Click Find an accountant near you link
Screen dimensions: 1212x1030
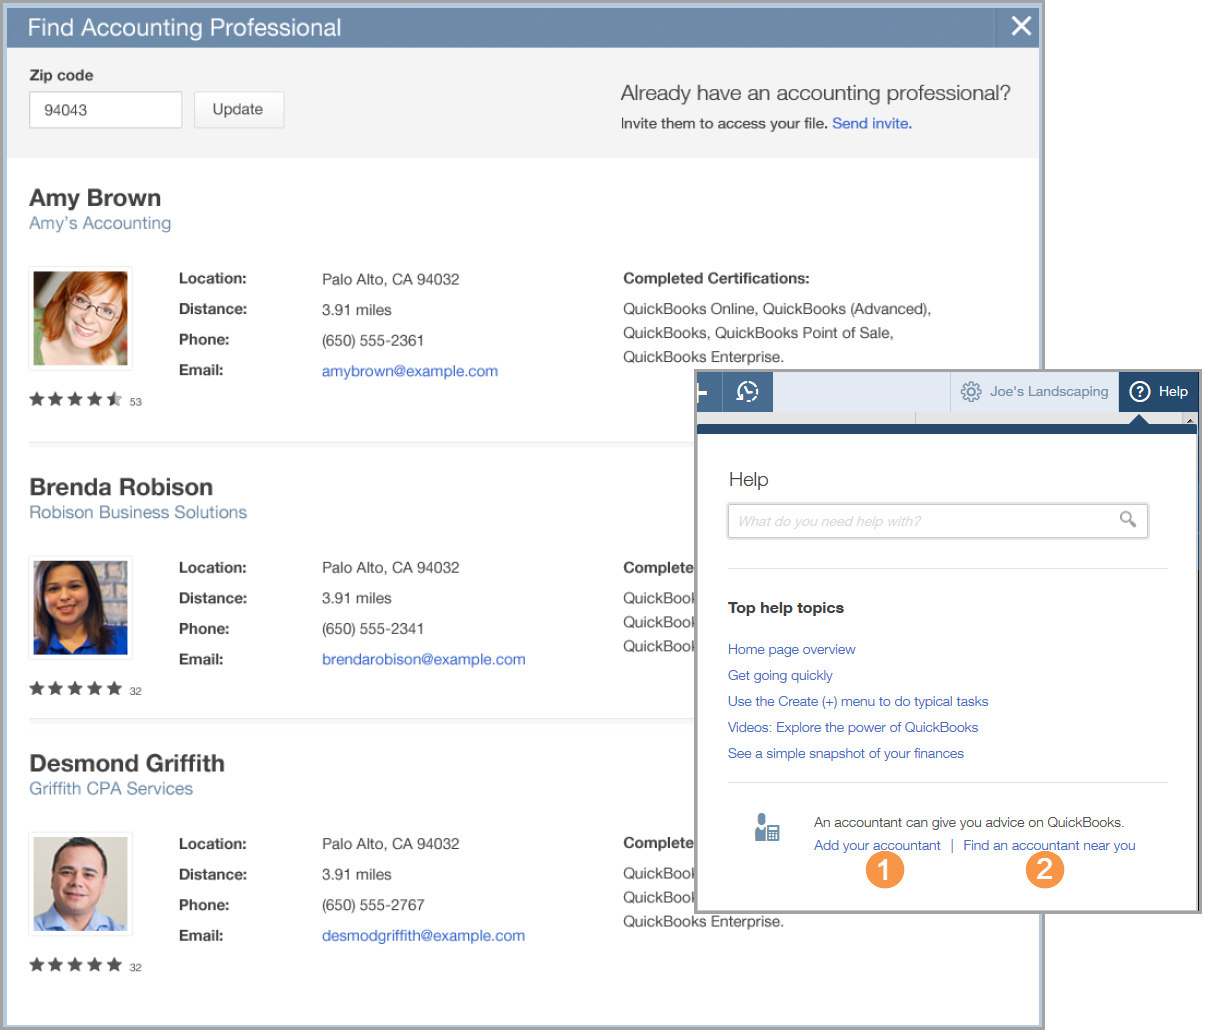click(x=1049, y=845)
